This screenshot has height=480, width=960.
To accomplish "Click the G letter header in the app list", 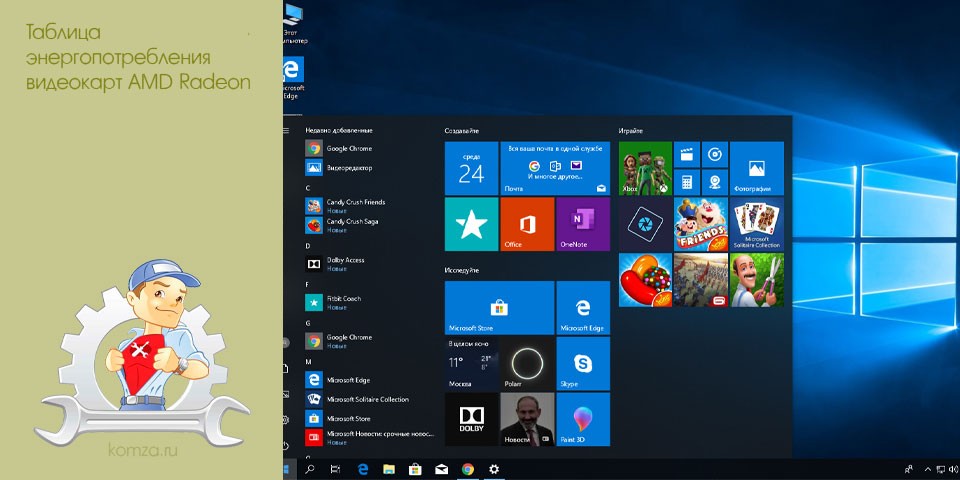I will tap(308, 323).
